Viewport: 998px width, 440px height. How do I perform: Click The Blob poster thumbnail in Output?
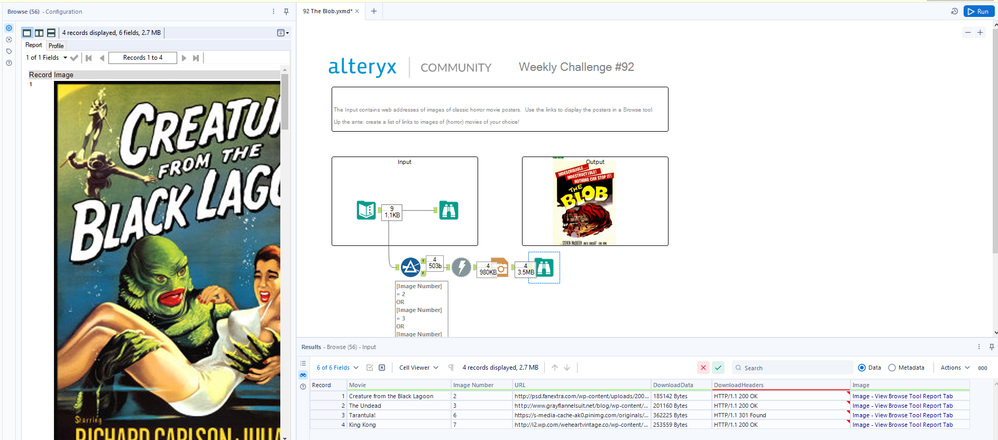585,202
